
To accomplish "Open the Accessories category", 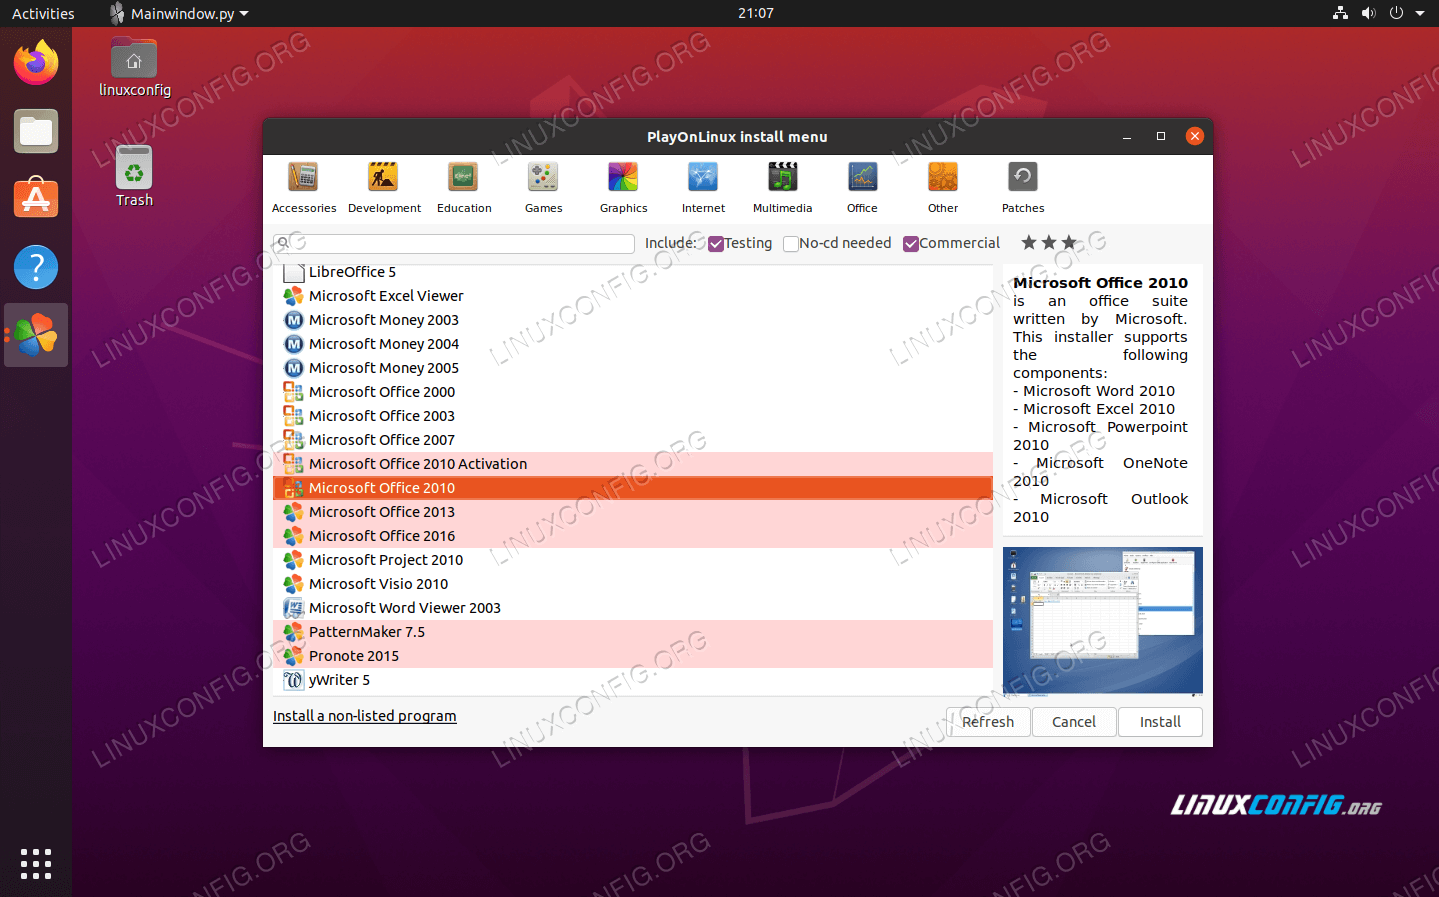I will coord(303,188).
